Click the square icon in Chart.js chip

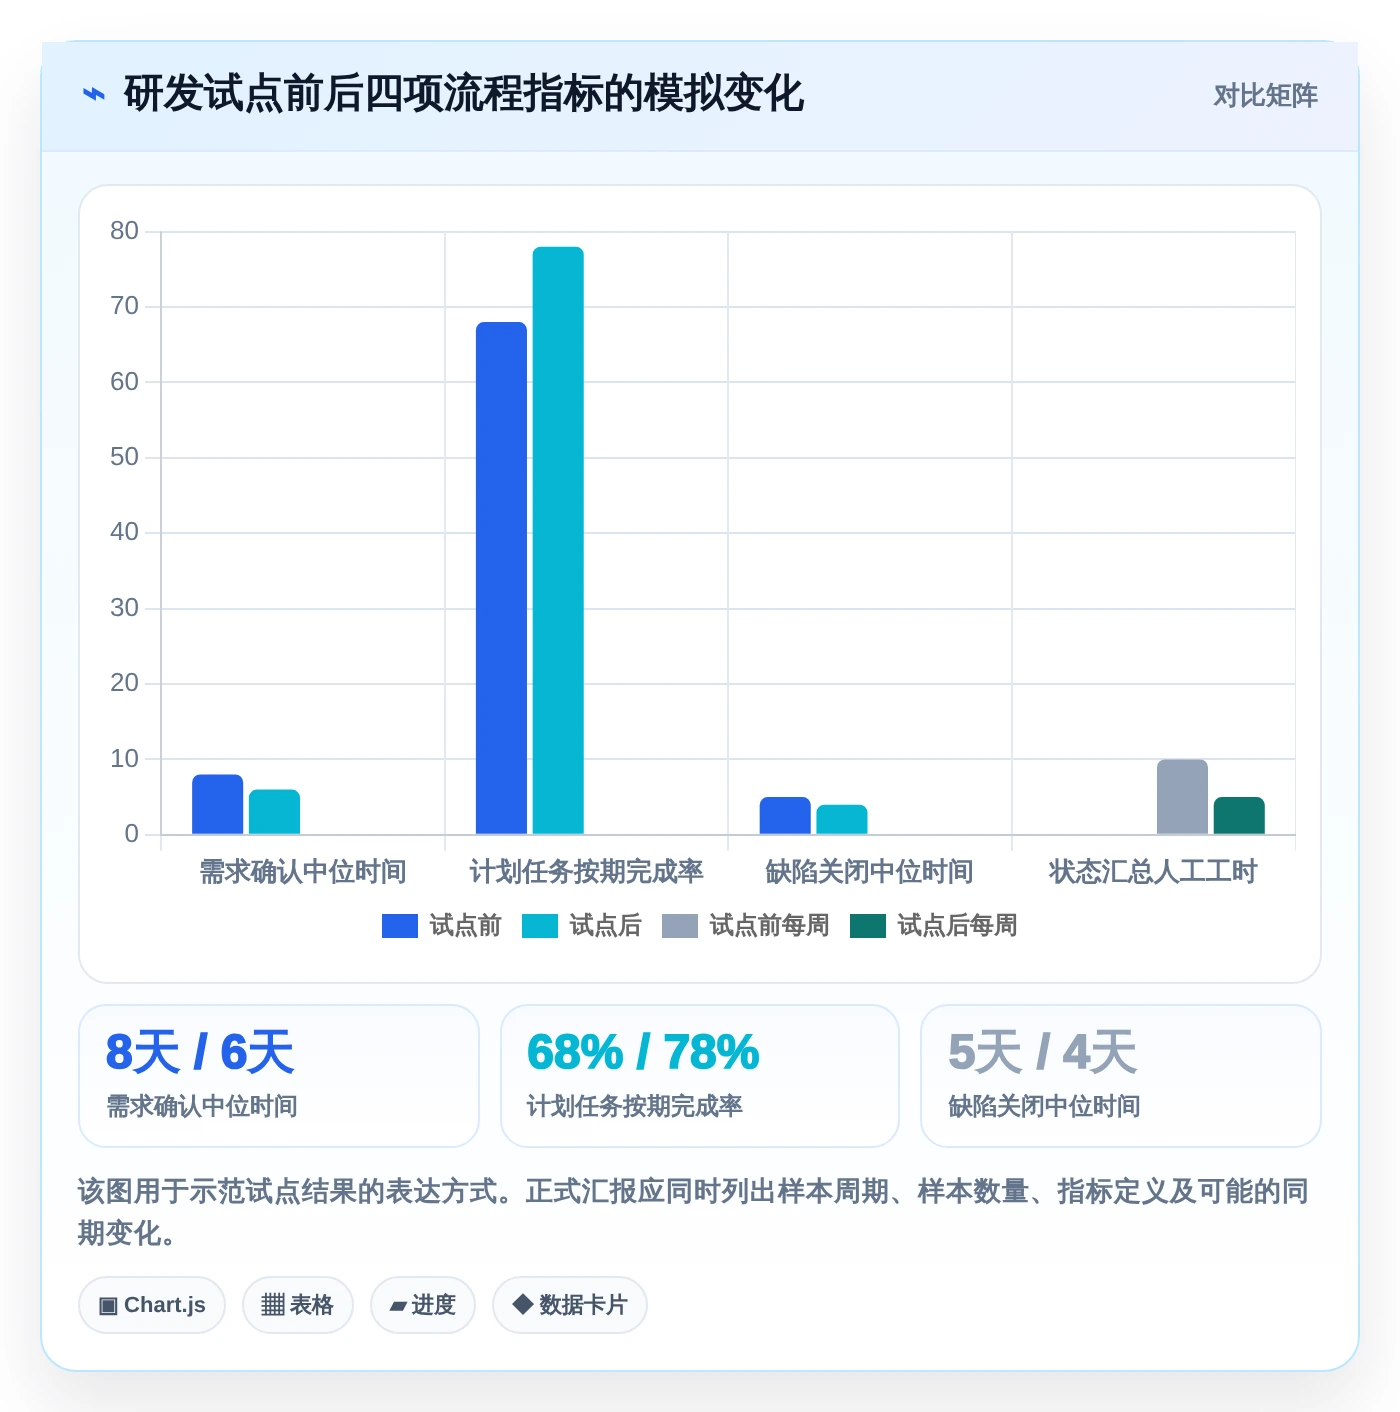[x=108, y=1306]
